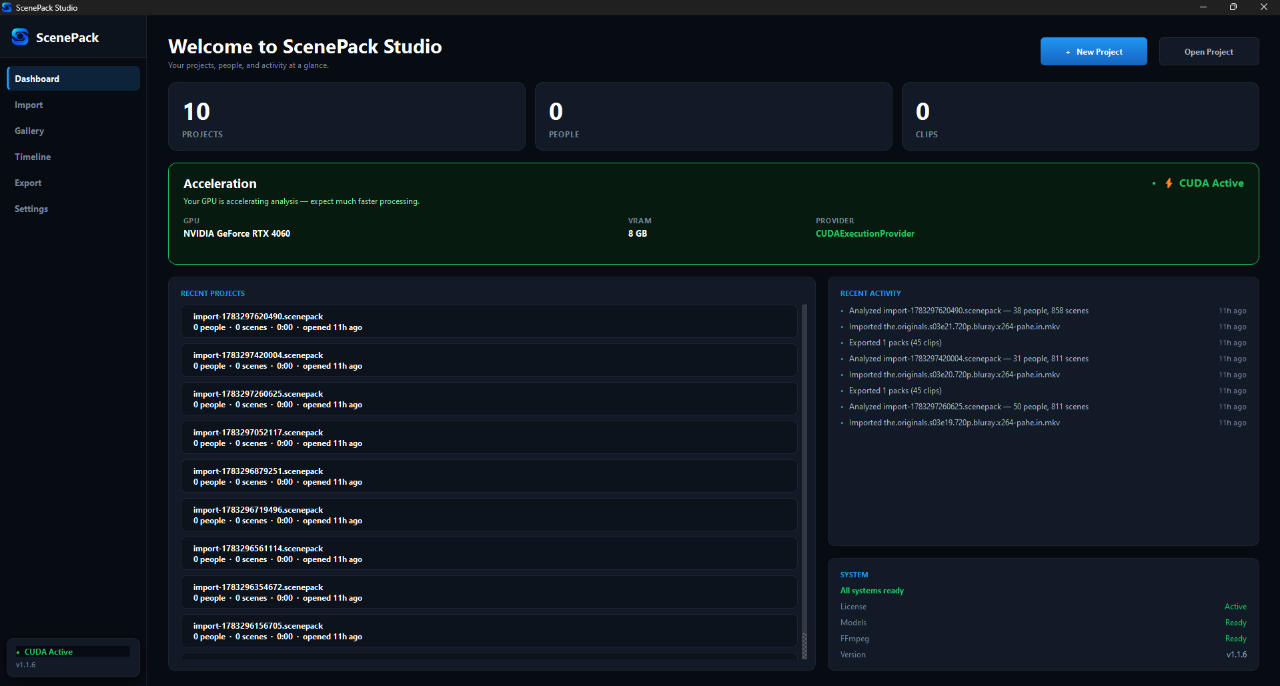Close the ScenePack Studio window

click(1263, 7)
